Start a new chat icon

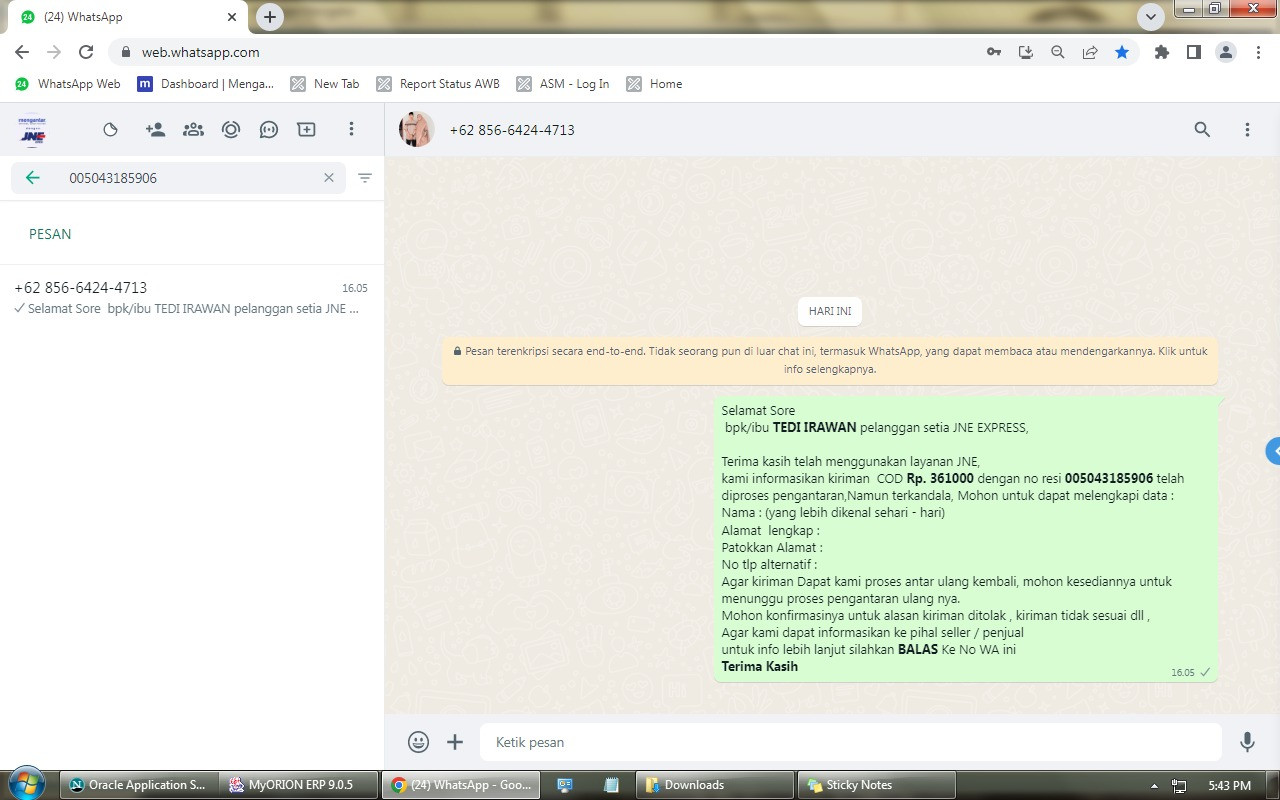[307, 129]
